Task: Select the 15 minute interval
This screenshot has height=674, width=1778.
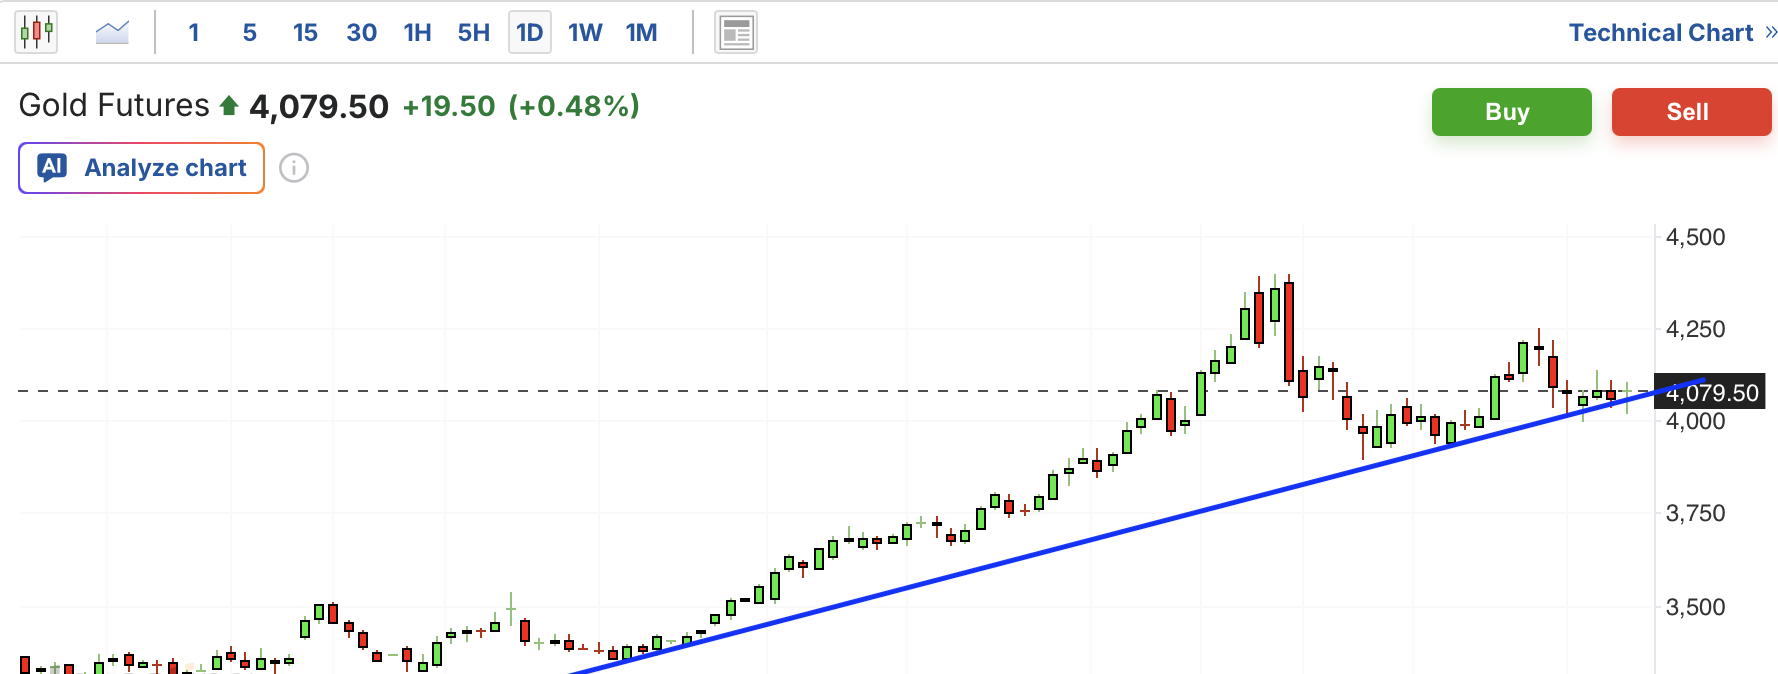Action: click(x=305, y=33)
